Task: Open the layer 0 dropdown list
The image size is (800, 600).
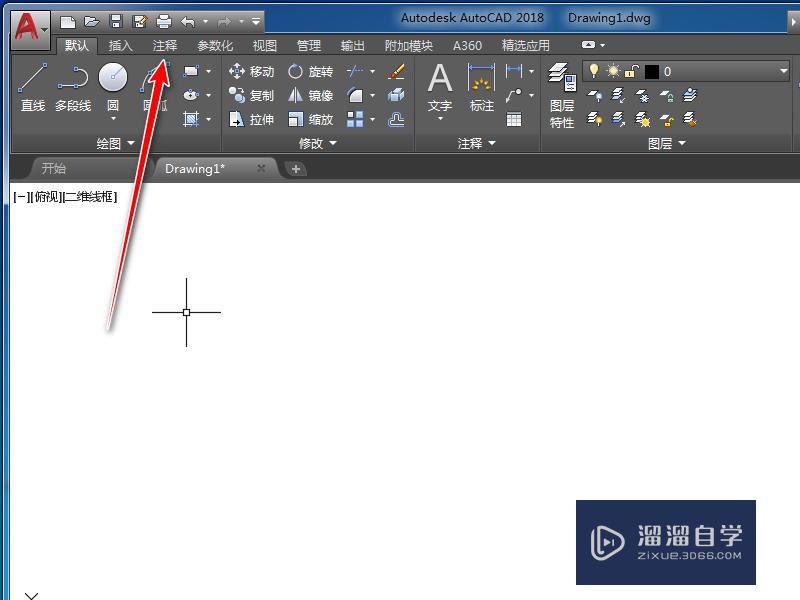Action: pyautogui.click(x=784, y=70)
